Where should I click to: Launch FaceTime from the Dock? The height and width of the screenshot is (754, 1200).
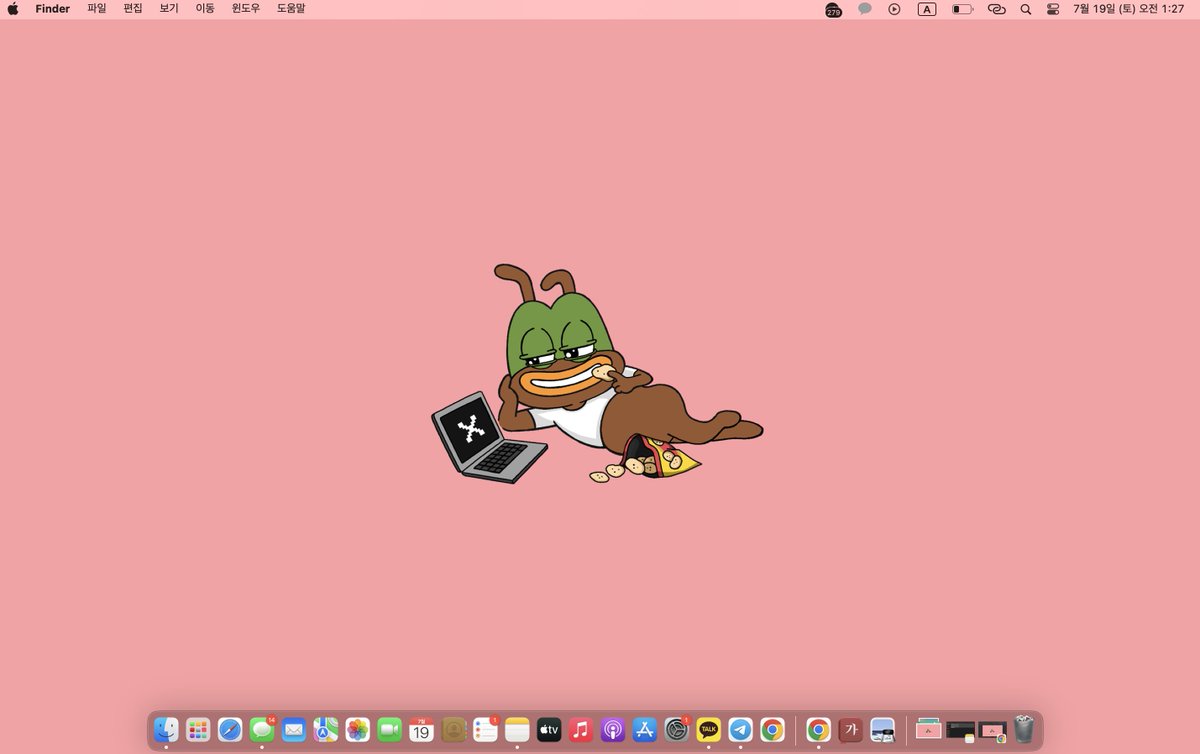389,730
